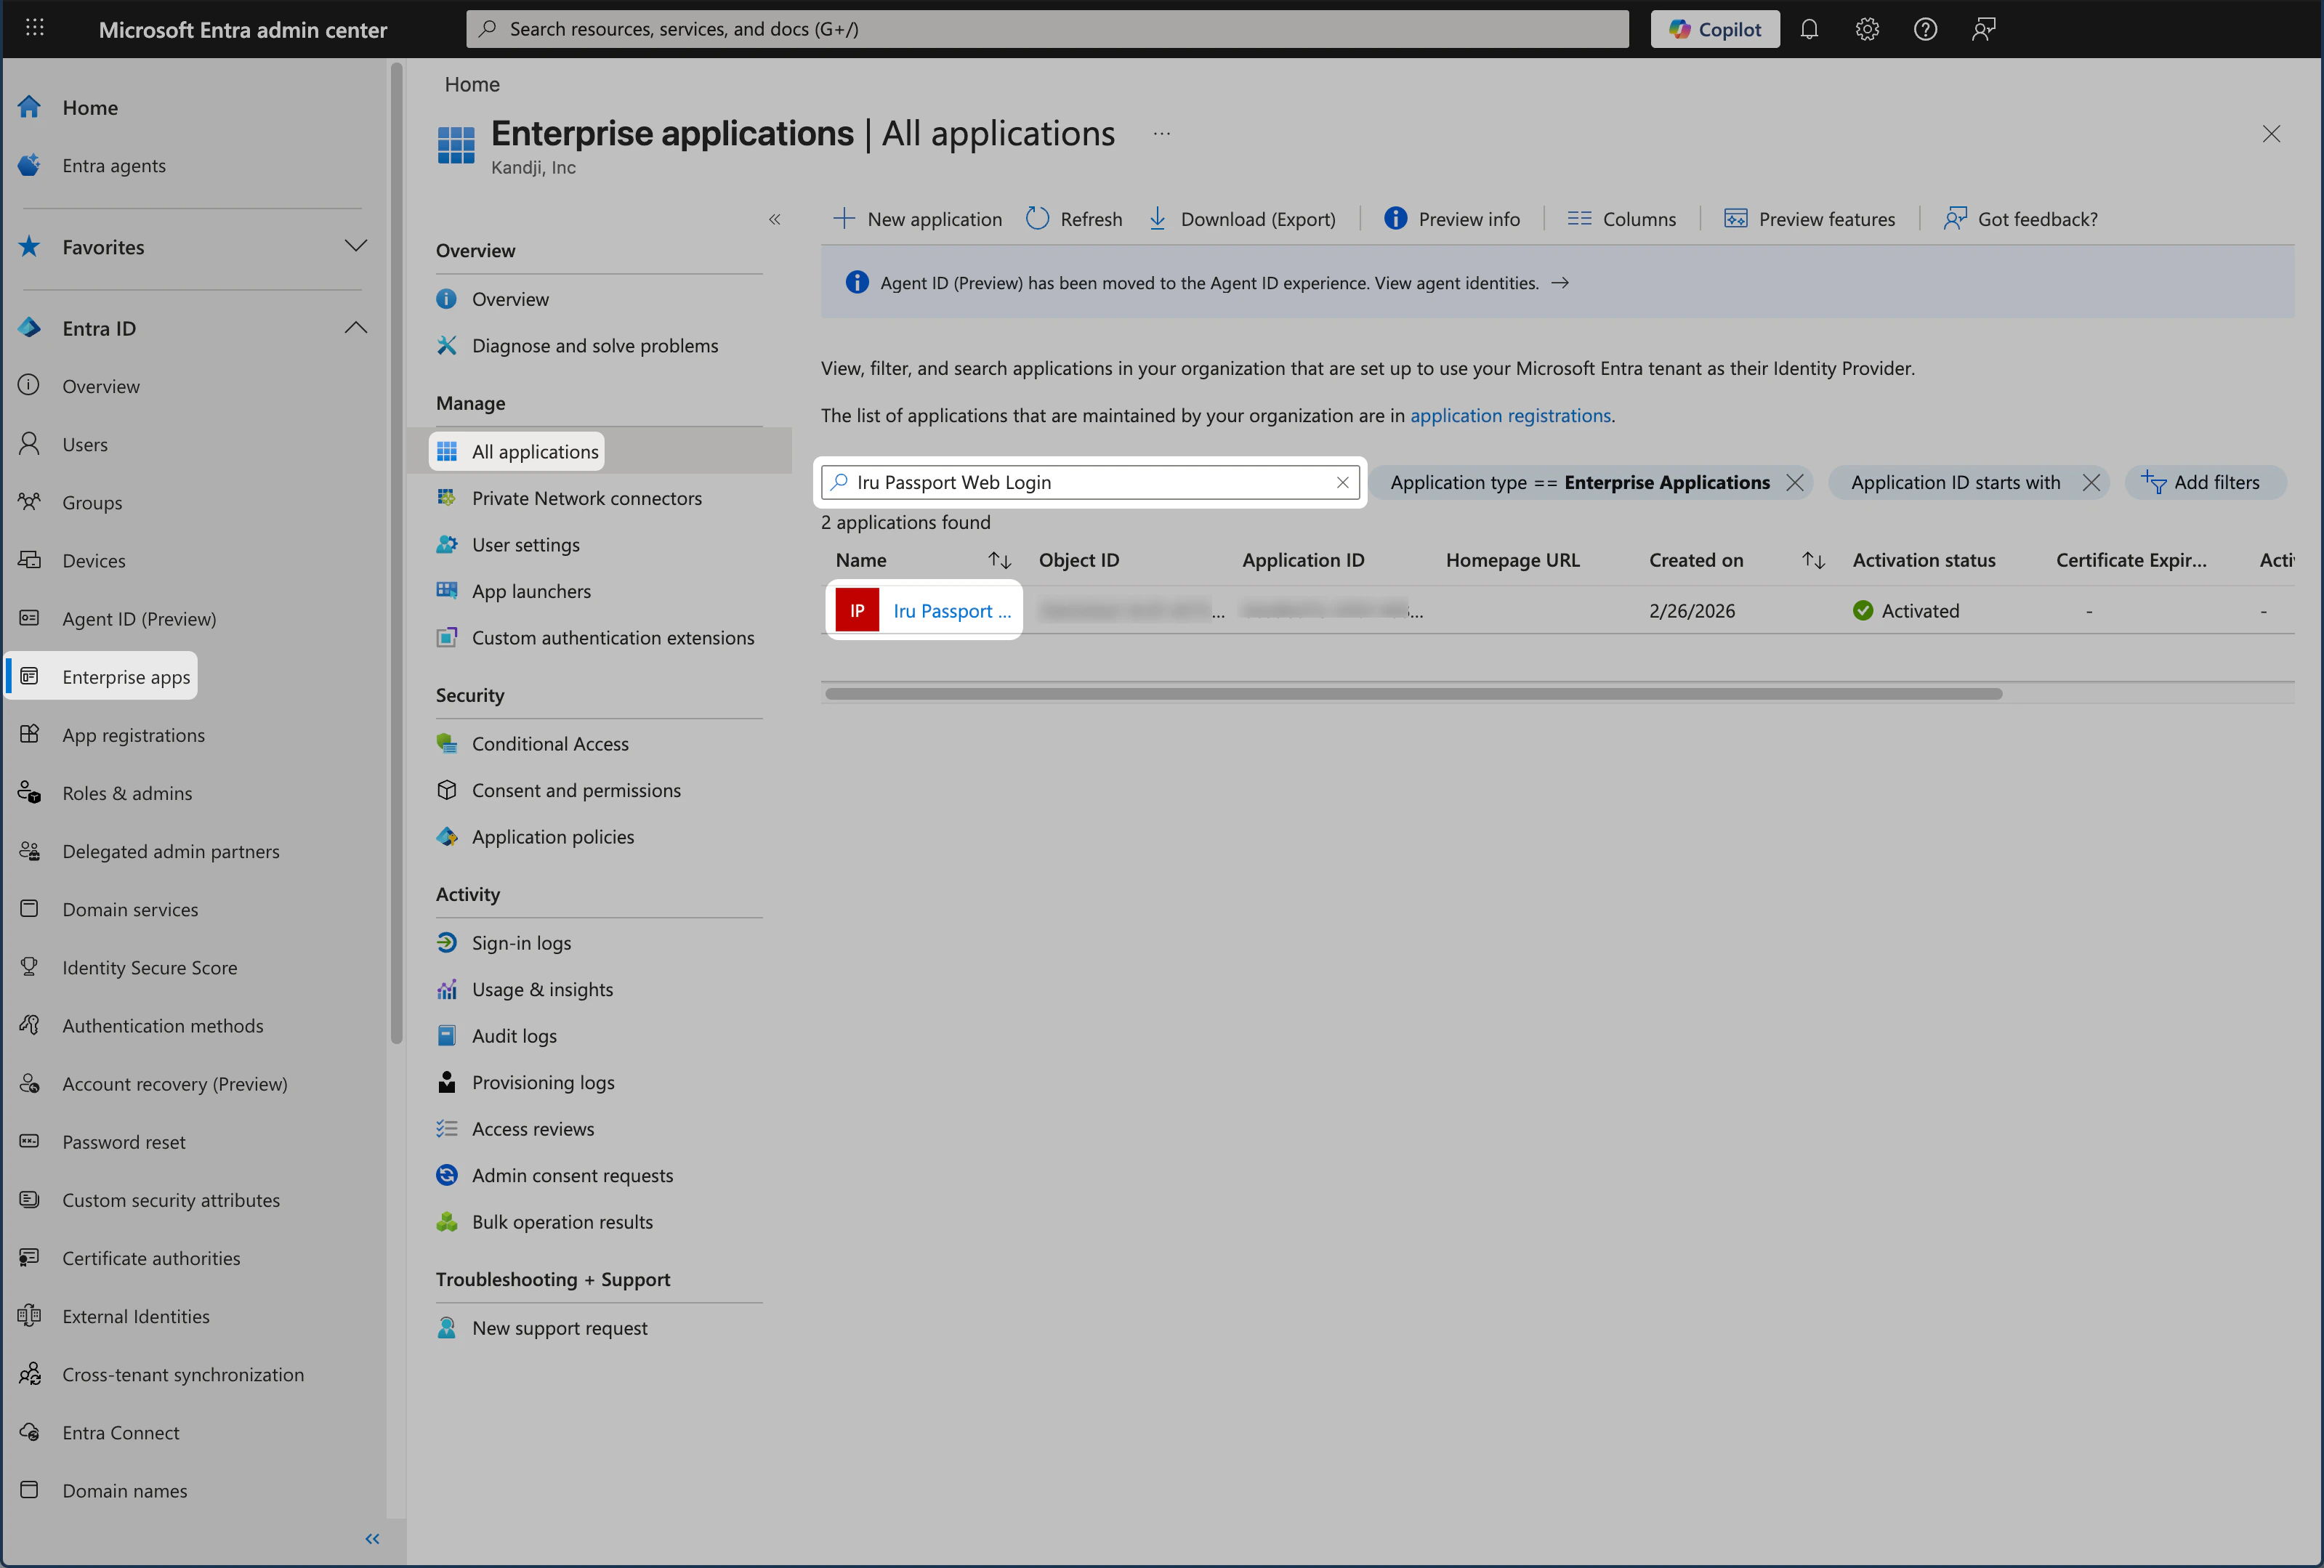Clear the search field with the X
Image resolution: width=2324 pixels, height=1568 pixels.
[1342, 482]
